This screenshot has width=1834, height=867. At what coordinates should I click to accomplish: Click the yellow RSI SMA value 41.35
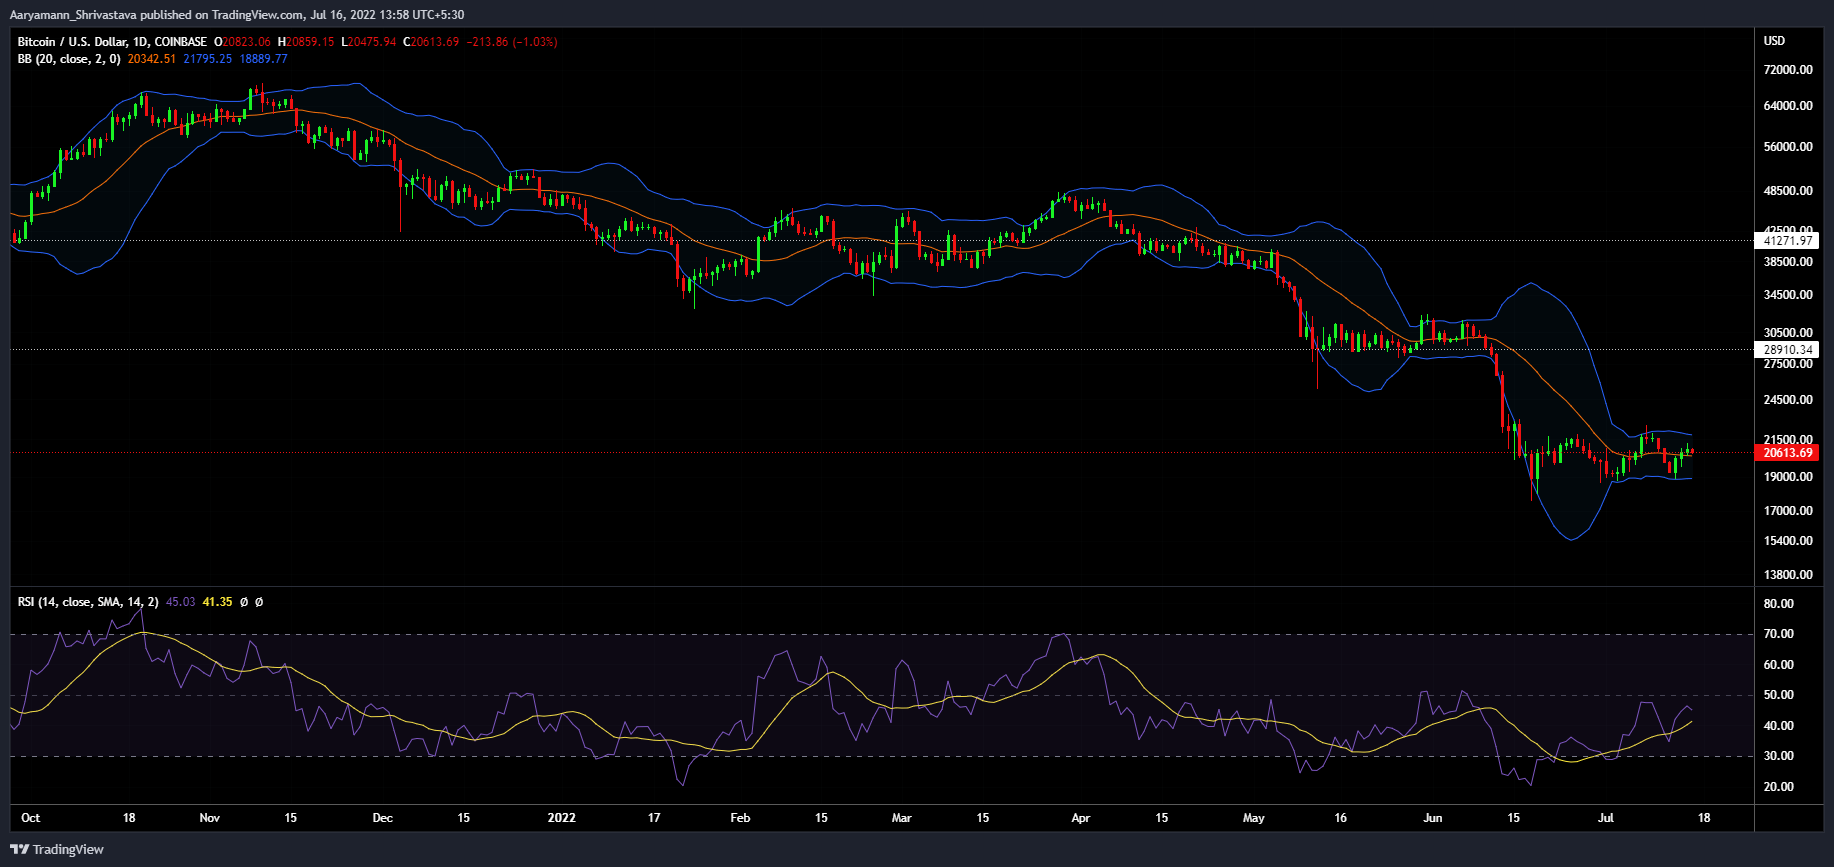pos(217,602)
